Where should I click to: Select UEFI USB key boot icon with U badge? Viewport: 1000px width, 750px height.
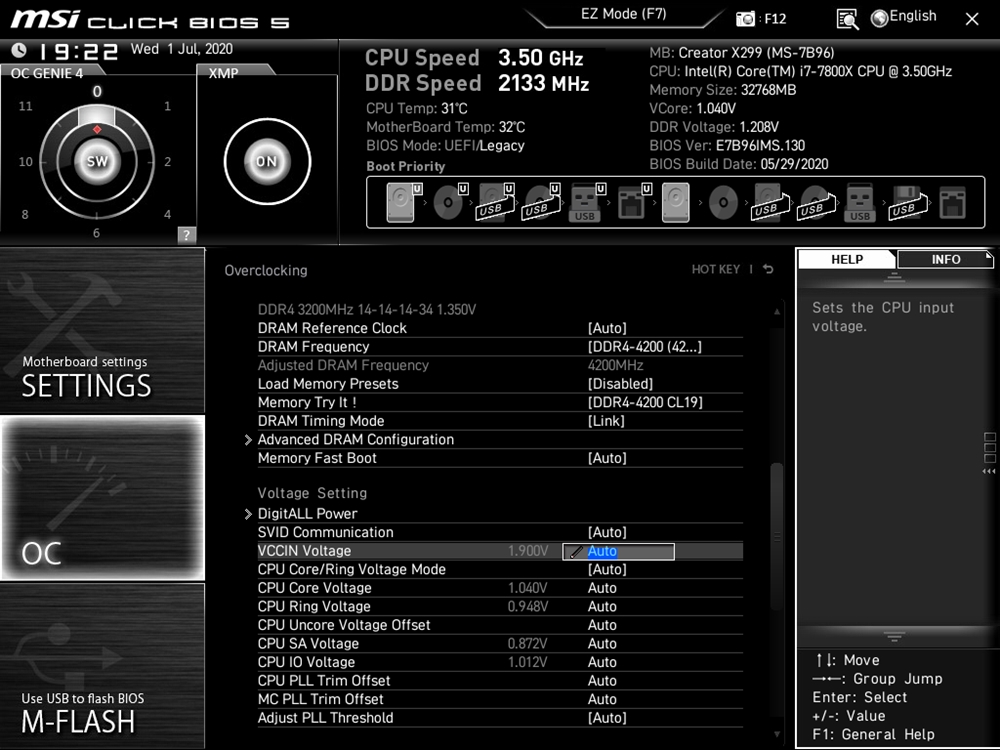(586, 203)
